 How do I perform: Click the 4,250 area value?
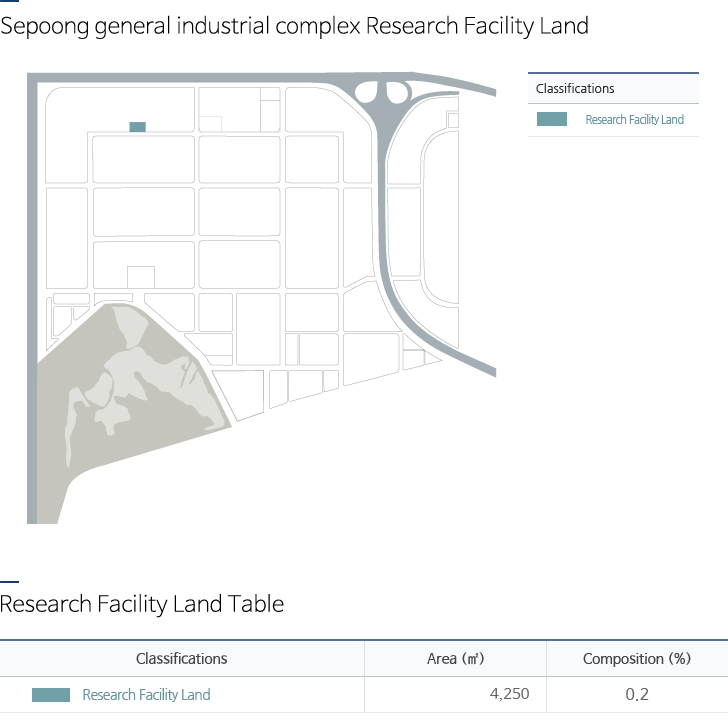tap(509, 694)
